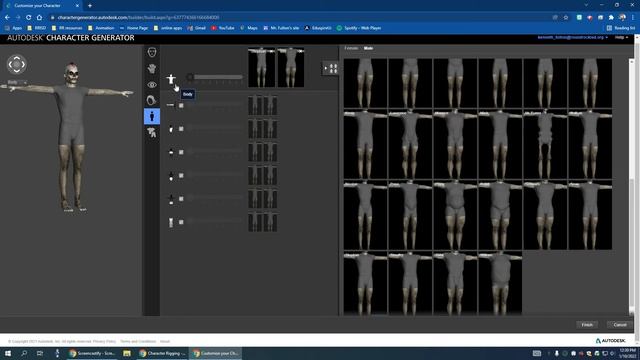
Task: Toggle the checkbox on the row above legs
Action: coord(181,199)
